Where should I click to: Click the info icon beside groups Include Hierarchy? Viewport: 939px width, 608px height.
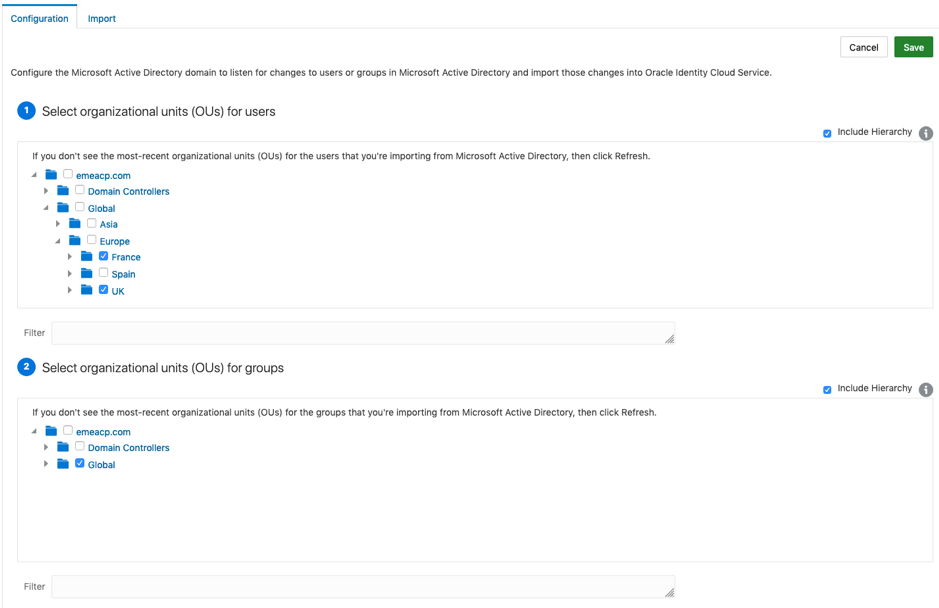click(x=926, y=389)
